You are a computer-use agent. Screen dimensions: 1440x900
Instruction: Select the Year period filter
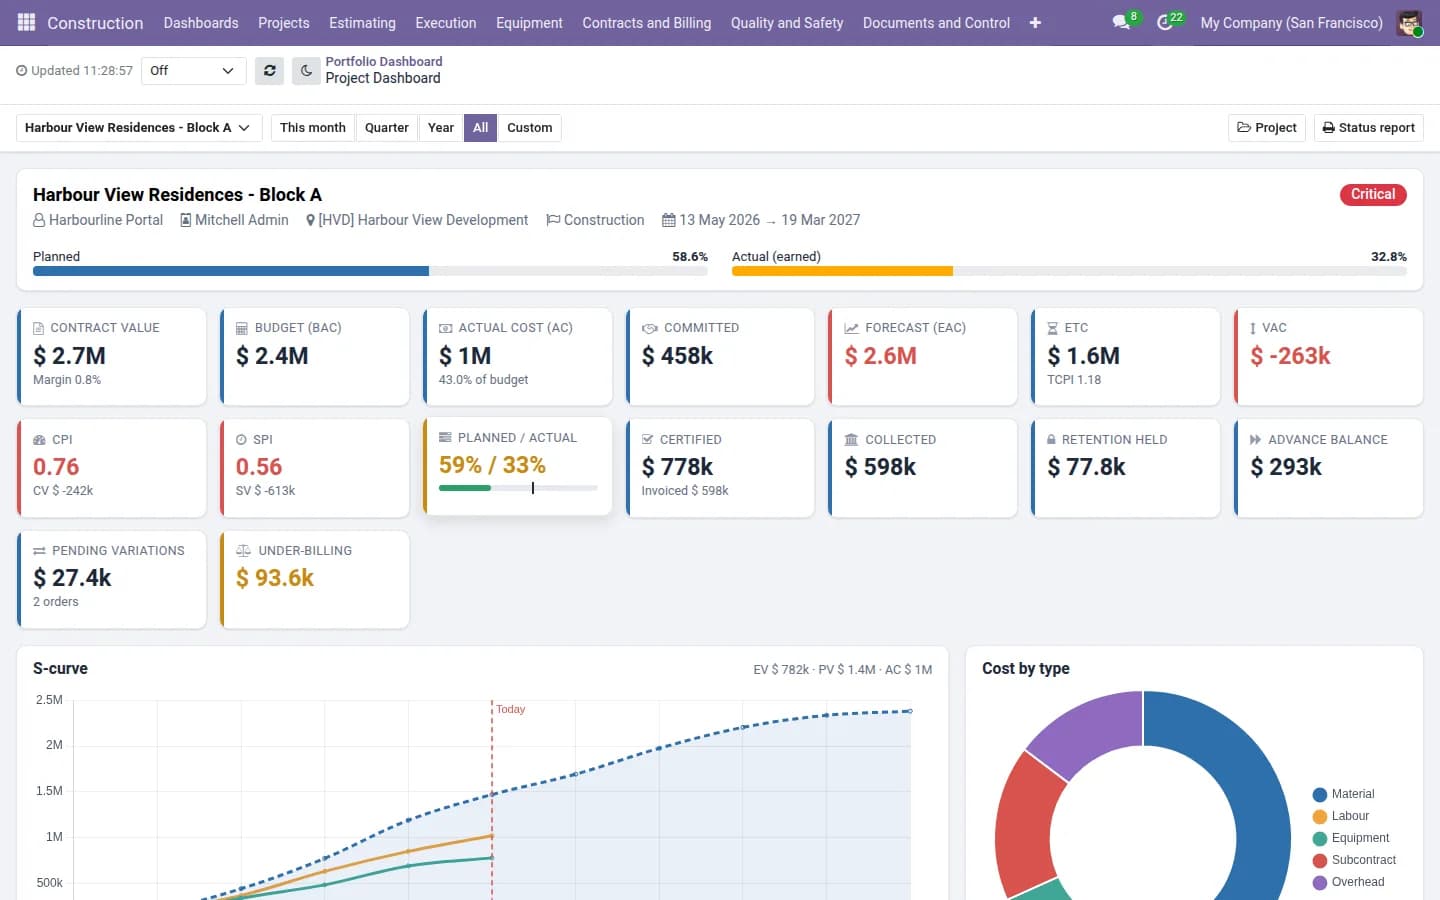(x=441, y=128)
